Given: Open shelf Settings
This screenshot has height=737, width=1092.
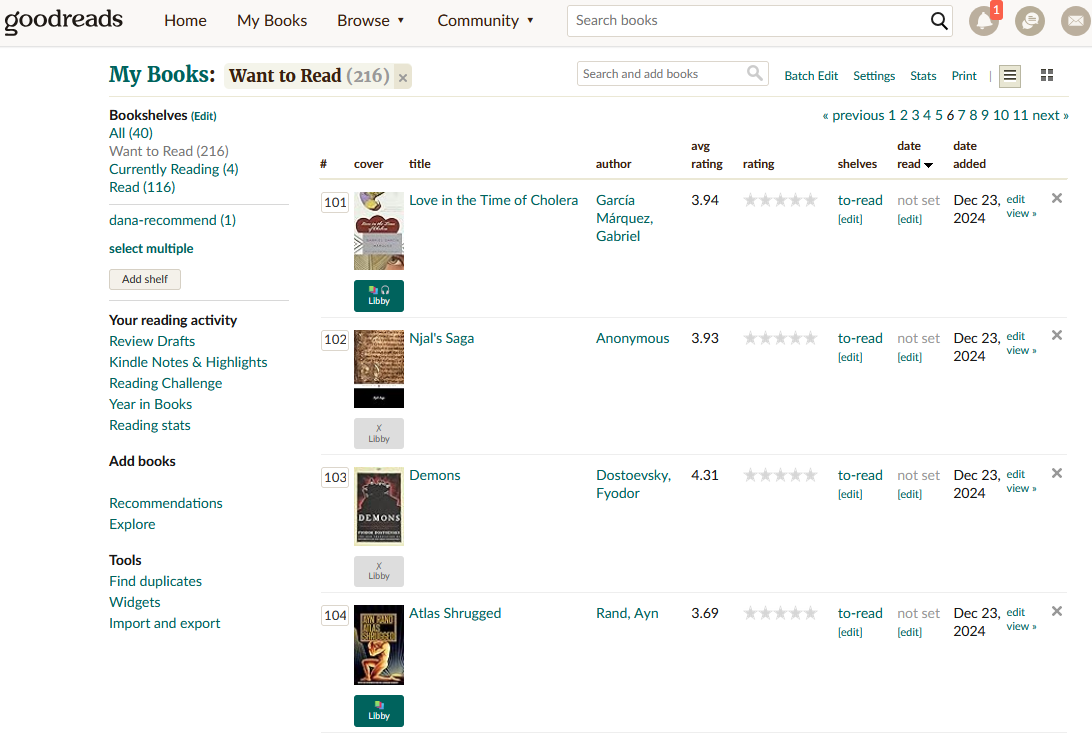Looking at the screenshot, I should [874, 76].
